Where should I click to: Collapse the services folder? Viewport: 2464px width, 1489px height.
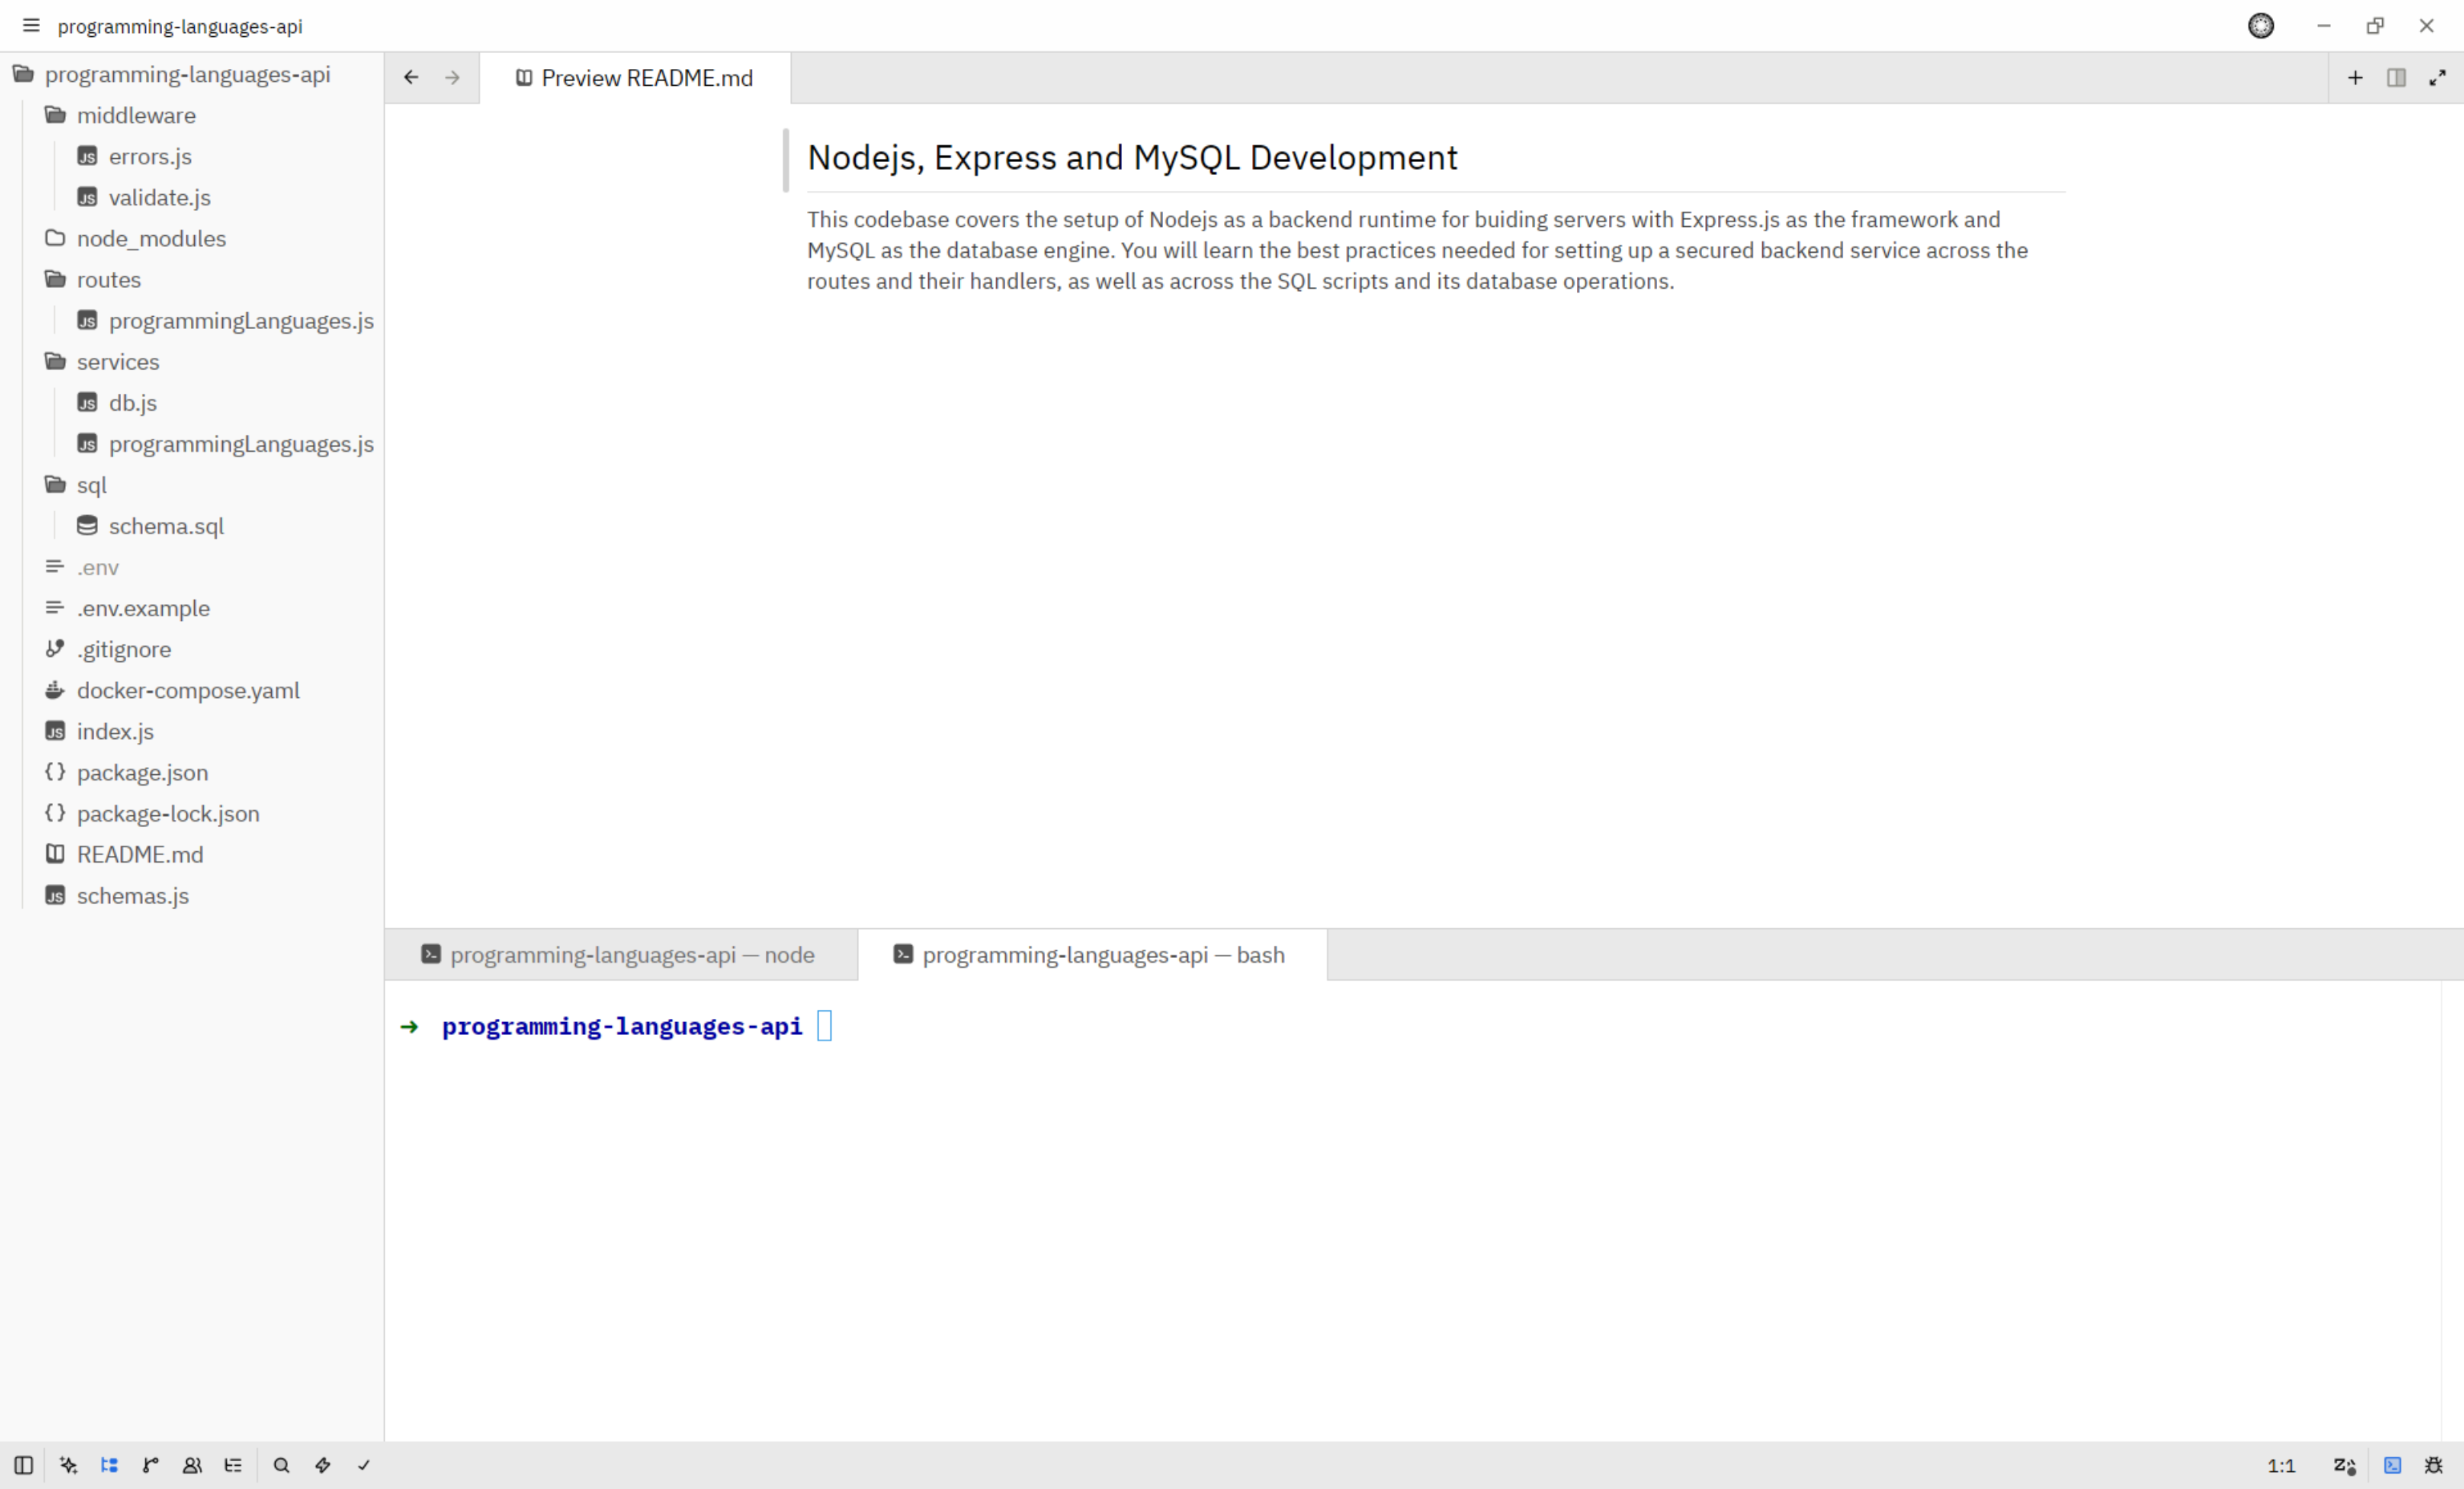pyautogui.click(x=192, y=362)
